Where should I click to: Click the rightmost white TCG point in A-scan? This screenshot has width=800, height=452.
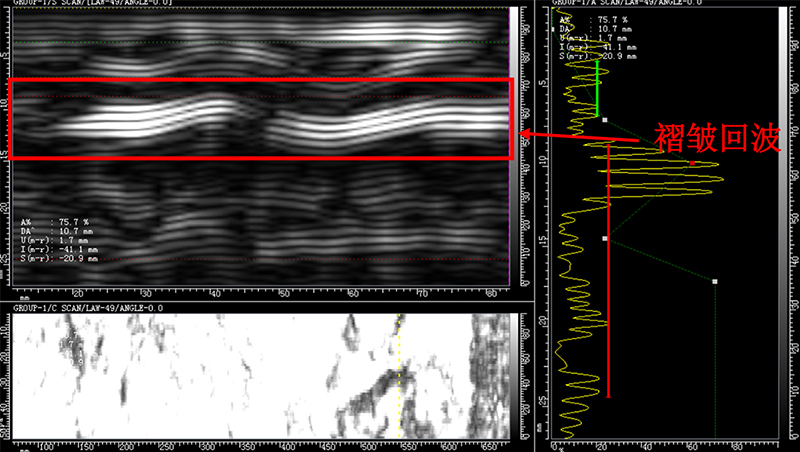[715, 282]
